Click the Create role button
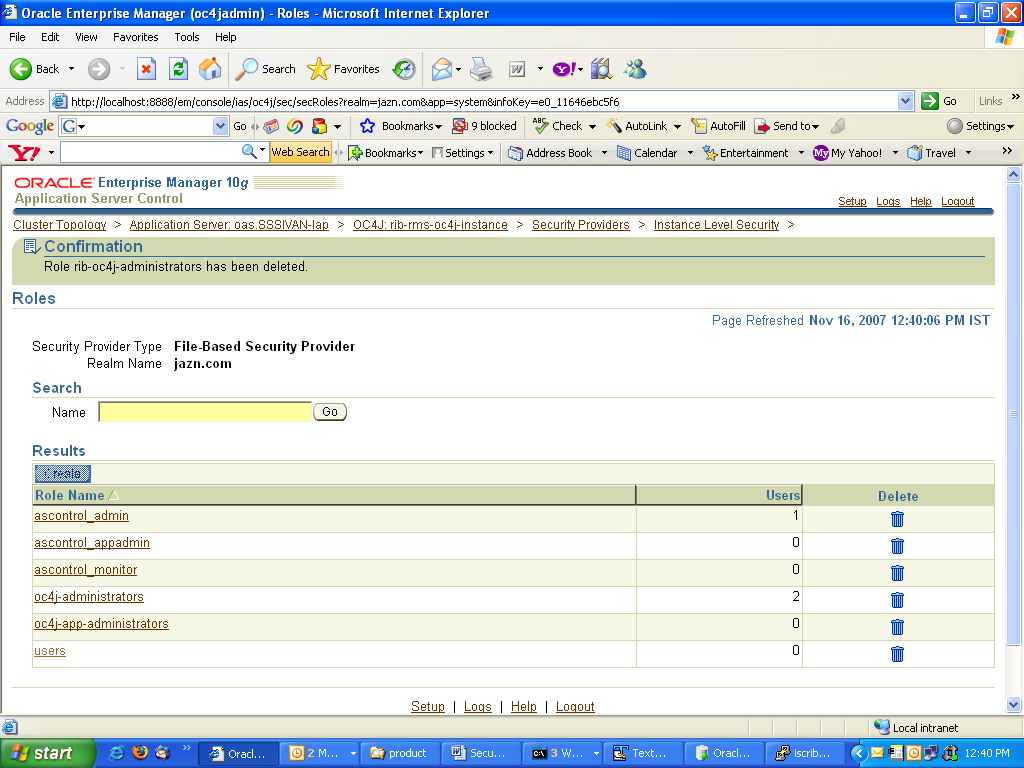 pyautogui.click(x=63, y=473)
